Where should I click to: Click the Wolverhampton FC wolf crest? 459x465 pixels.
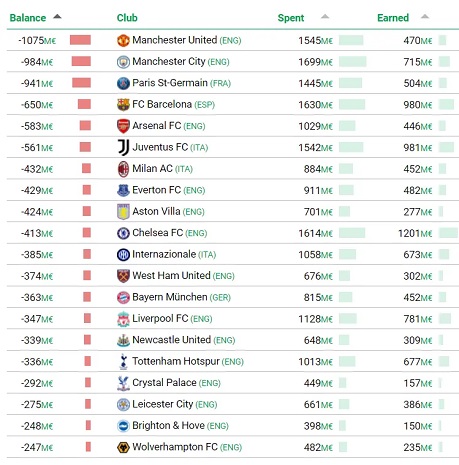123,447
